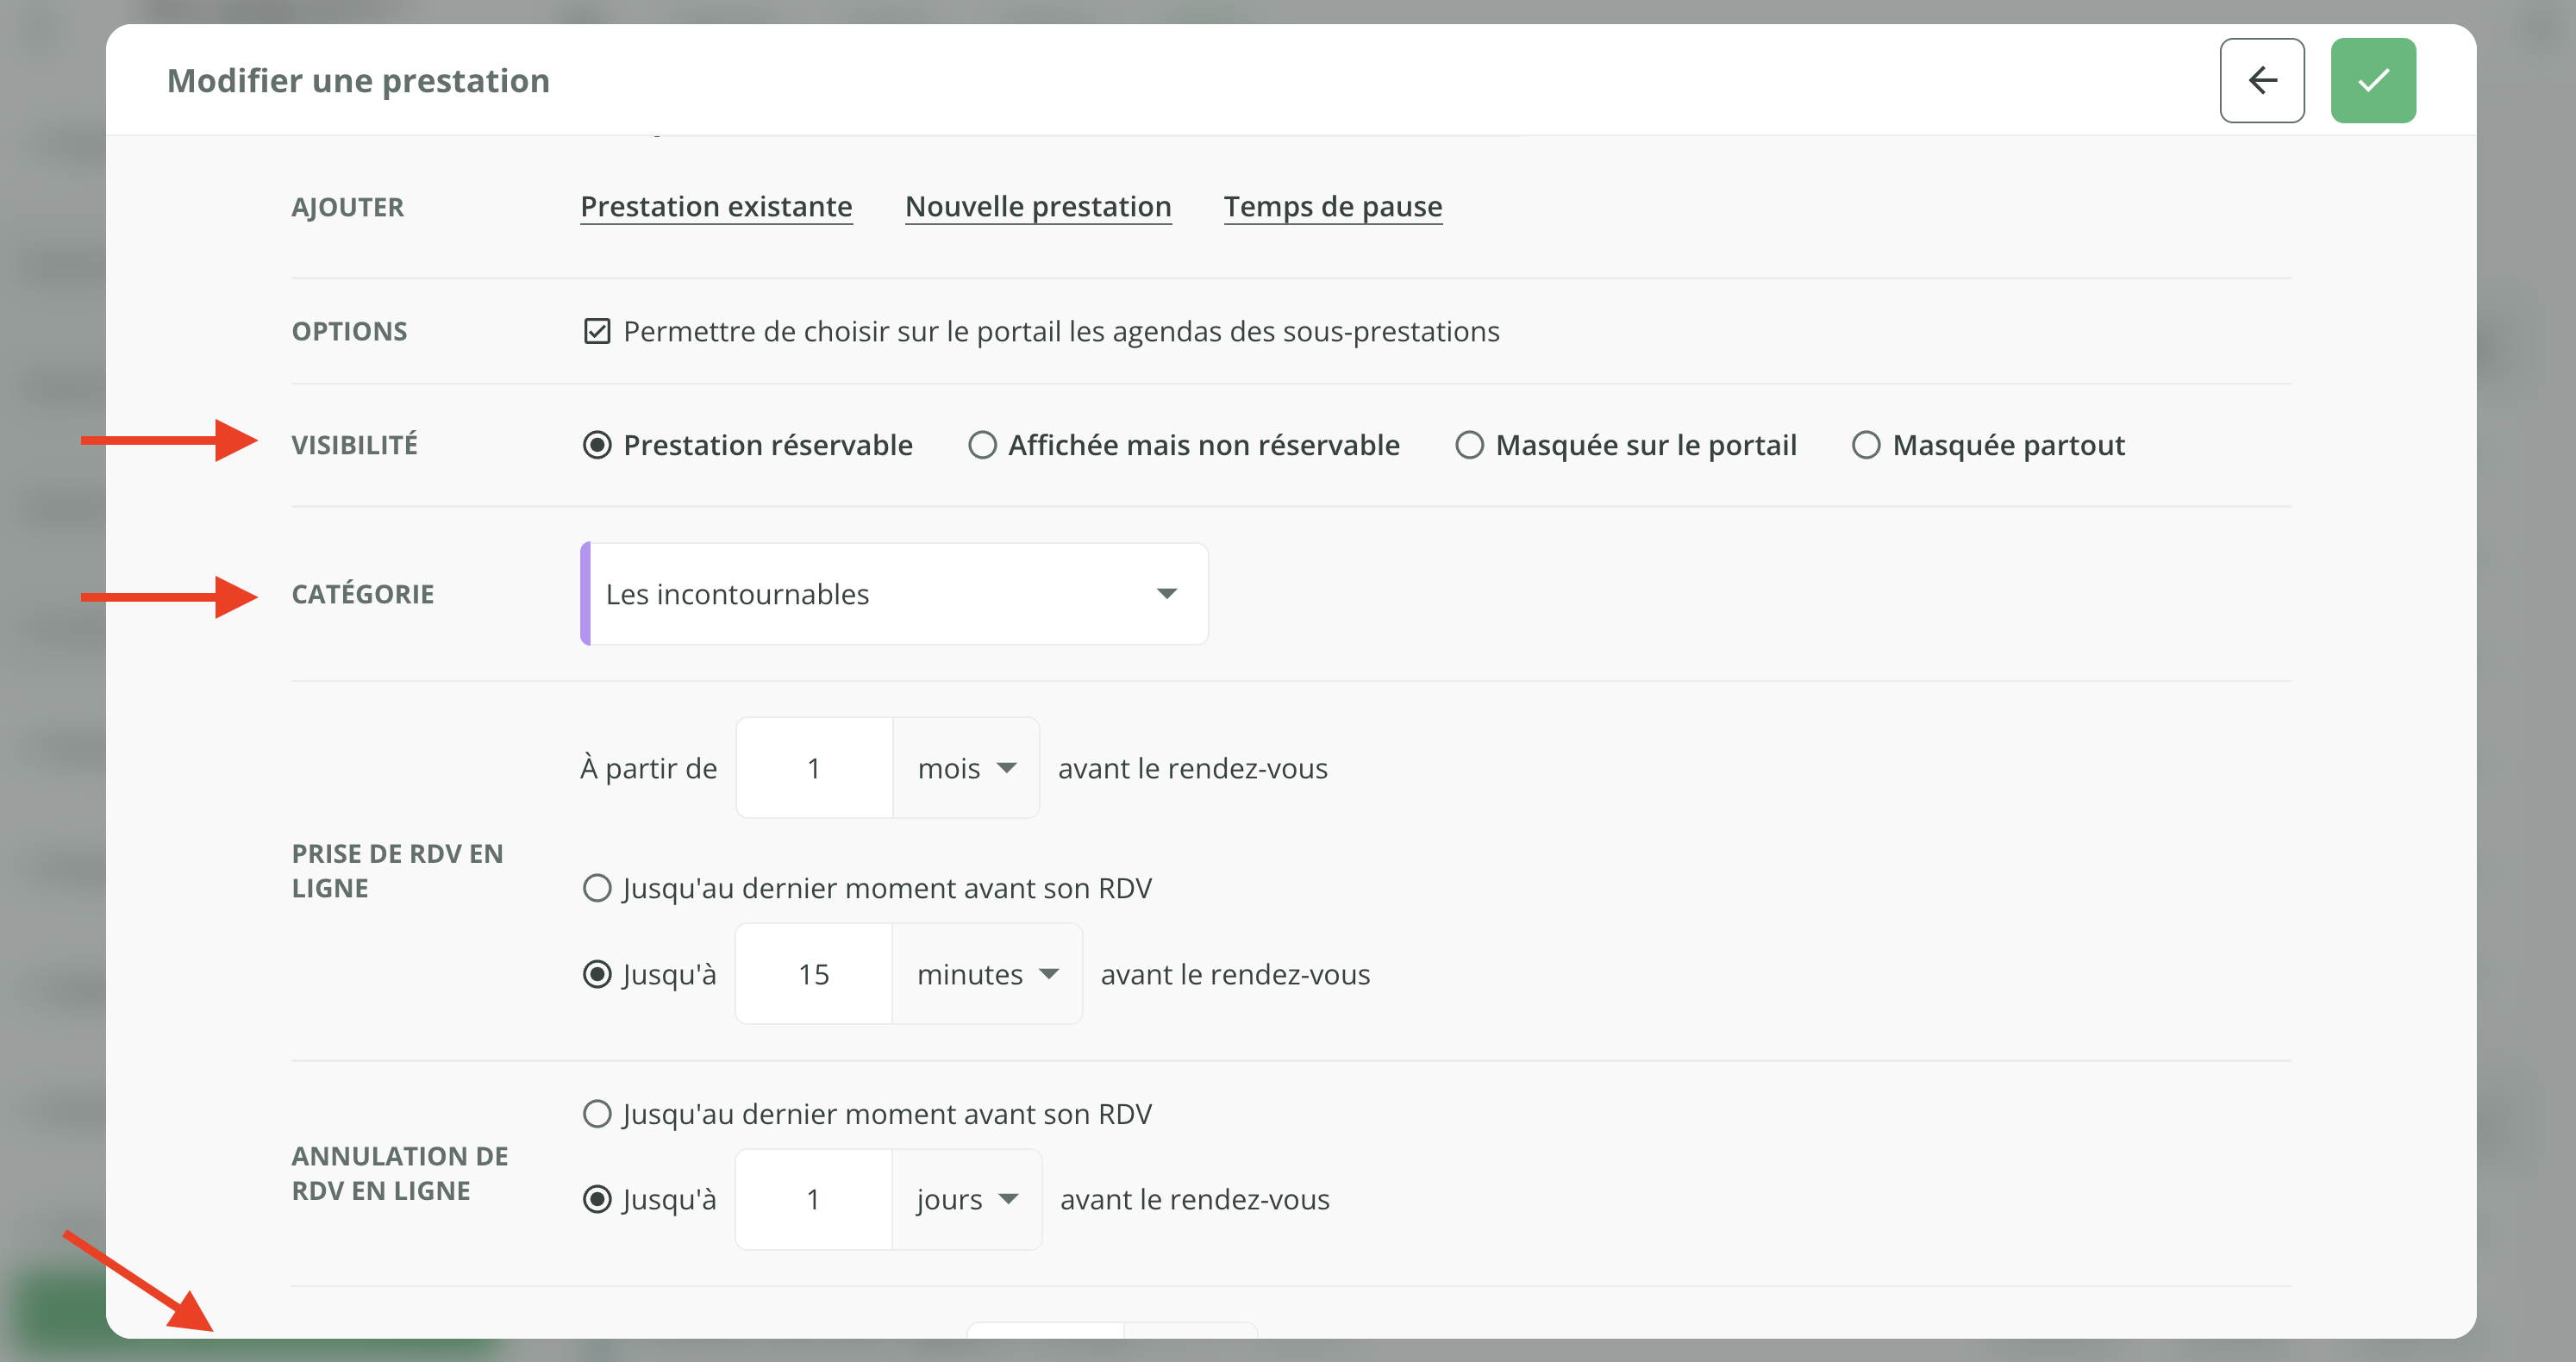Click the back arrow button
The width and height of the screenshot is (2576, 1362).
pos(2261,80)
